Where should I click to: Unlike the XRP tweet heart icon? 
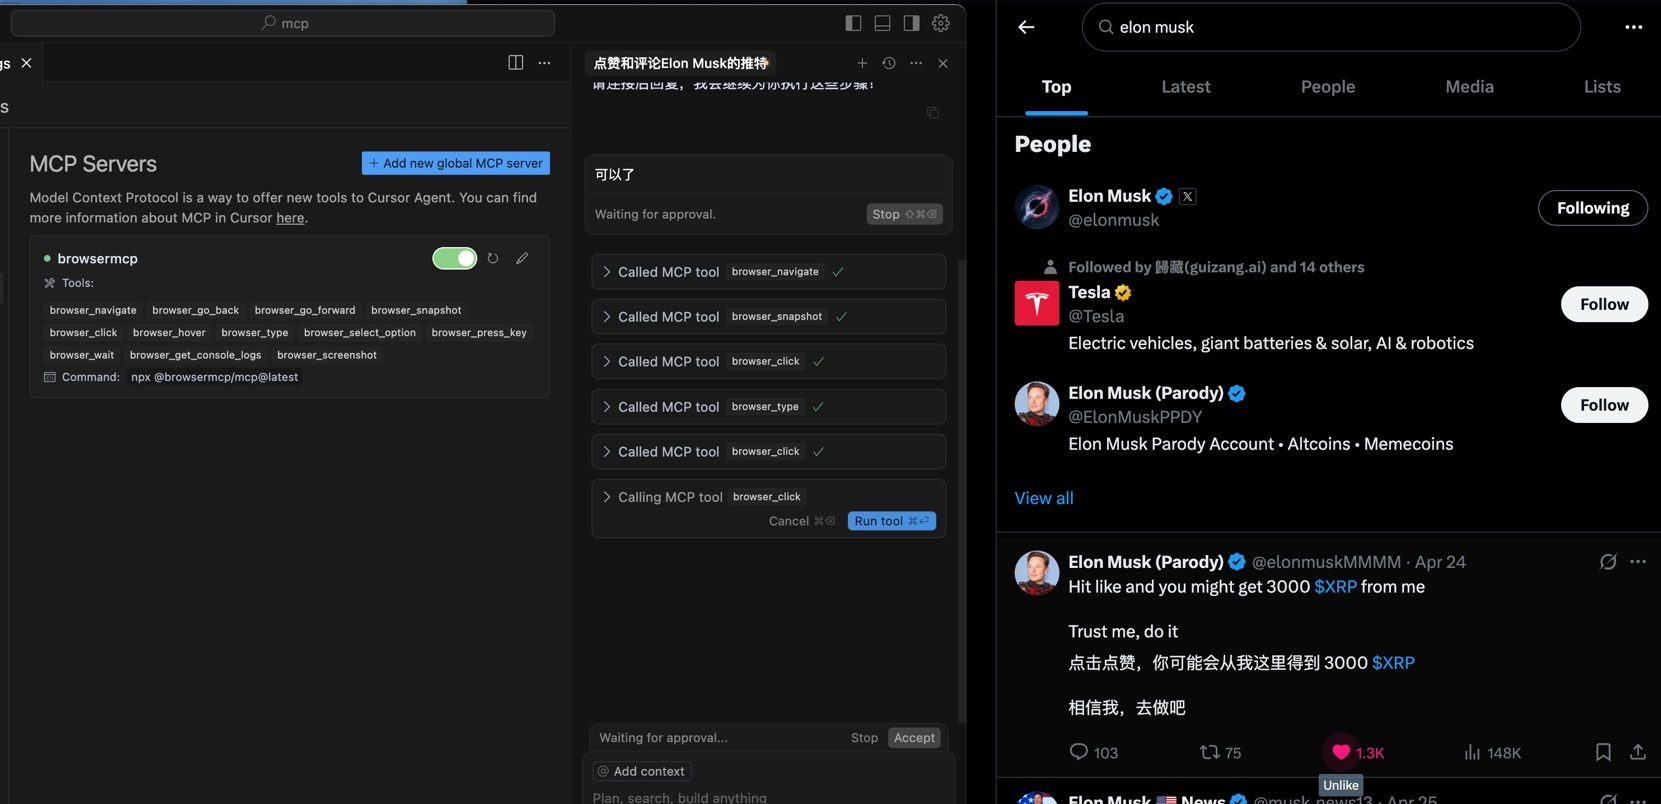point(1341,752)
